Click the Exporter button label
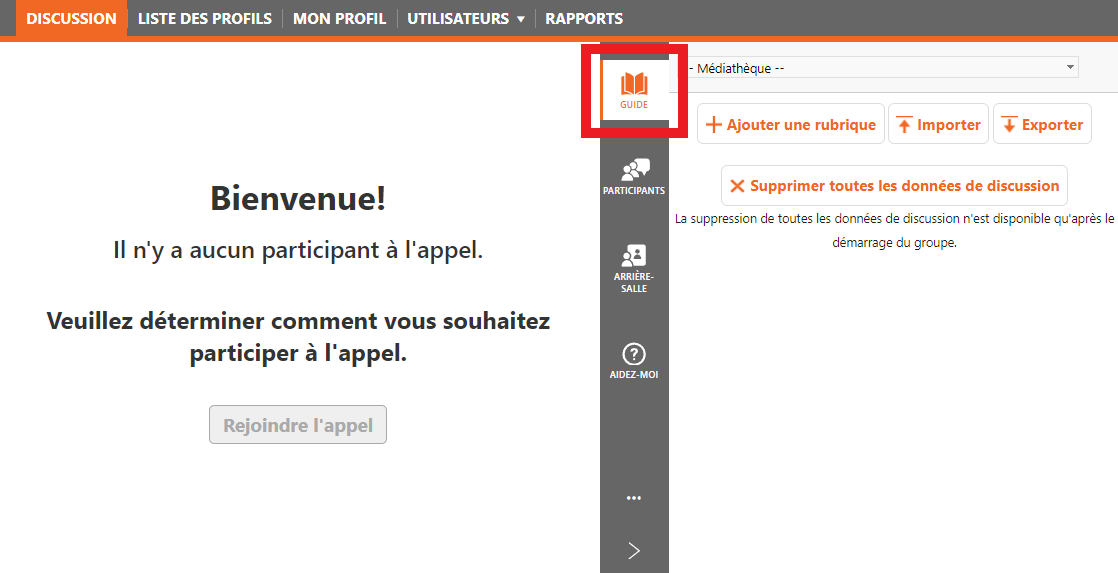 (x=1052, y=125)
